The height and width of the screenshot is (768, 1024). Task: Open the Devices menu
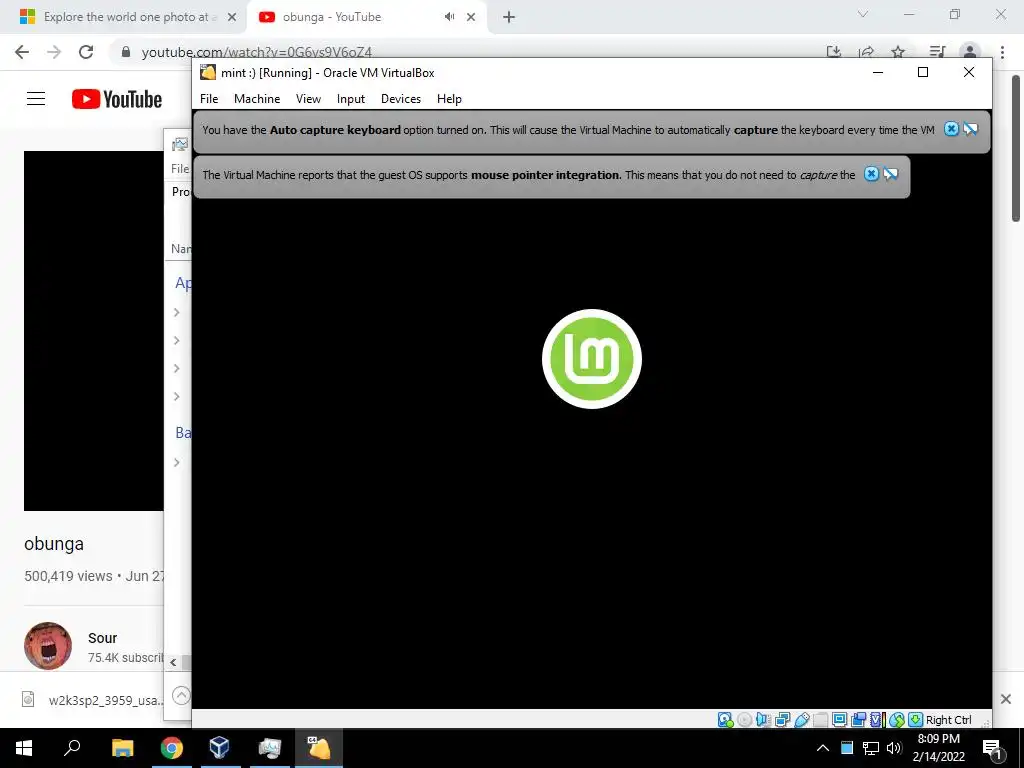[401, 99]
